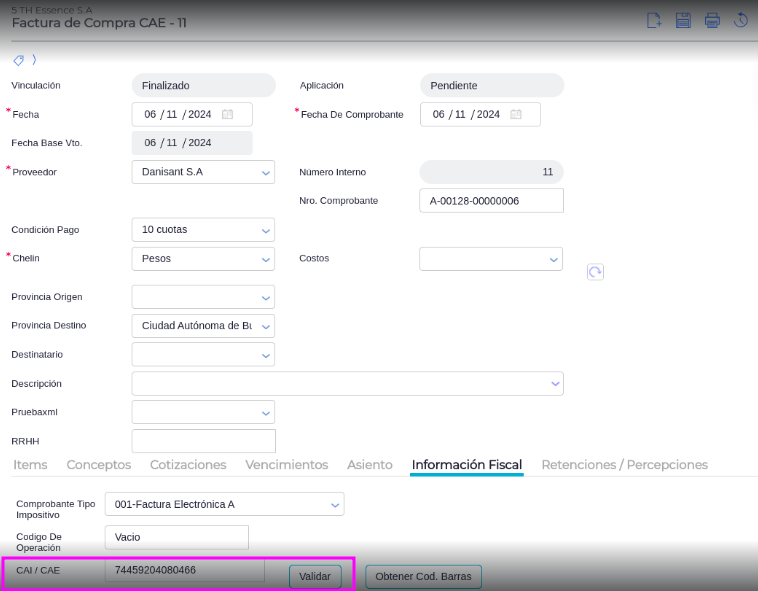Screen dimensions: 758x591
Task: Expand the Descripción dropdown
Action: (555, 384)
